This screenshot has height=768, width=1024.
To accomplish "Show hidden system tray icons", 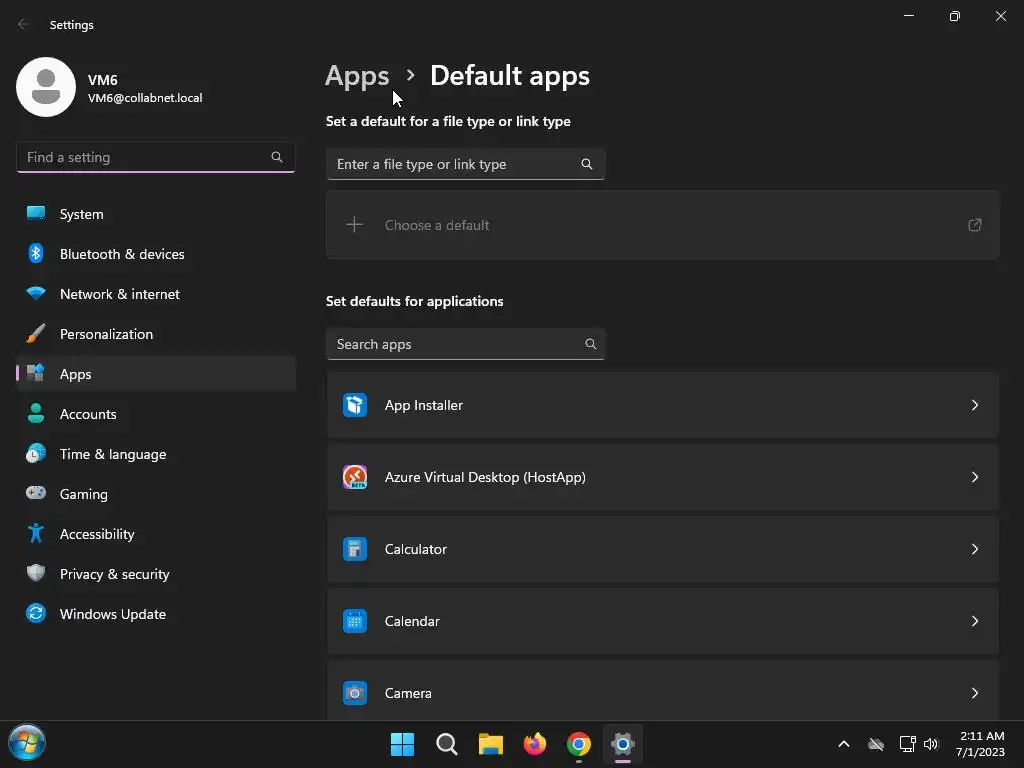I will pyautogui.click(x=843, y=744).
